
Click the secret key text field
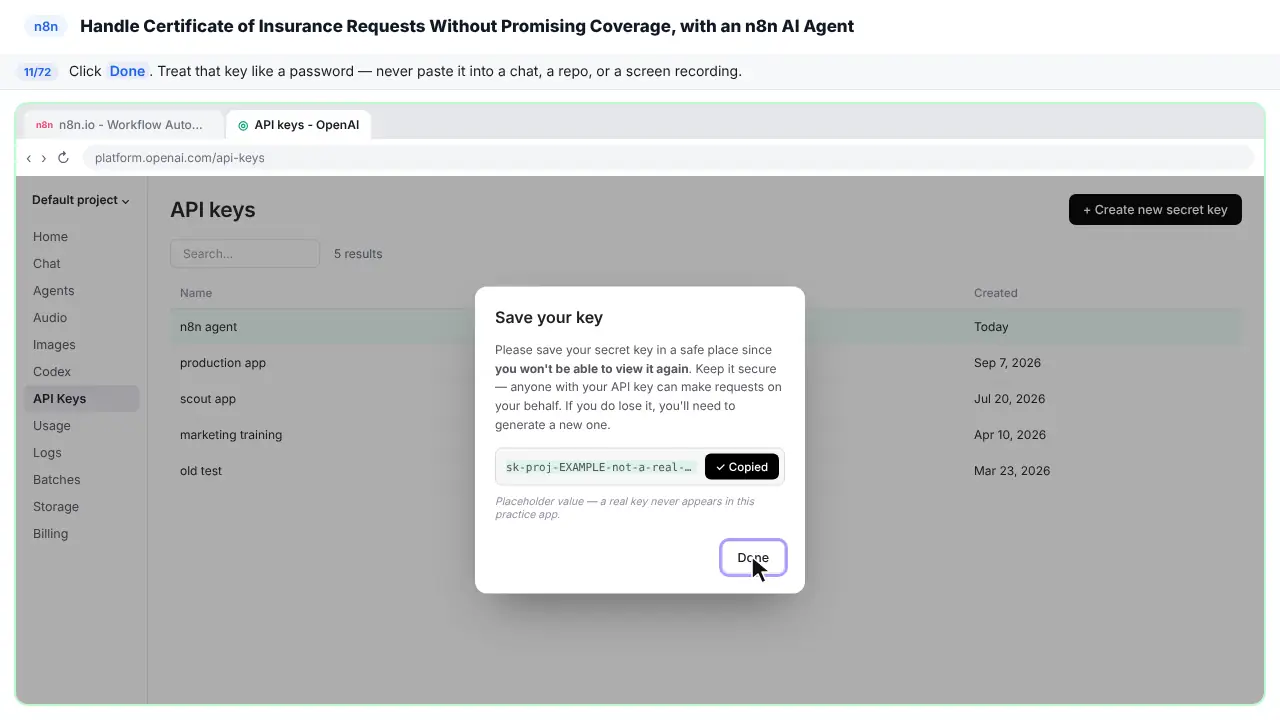pos(599,467)
